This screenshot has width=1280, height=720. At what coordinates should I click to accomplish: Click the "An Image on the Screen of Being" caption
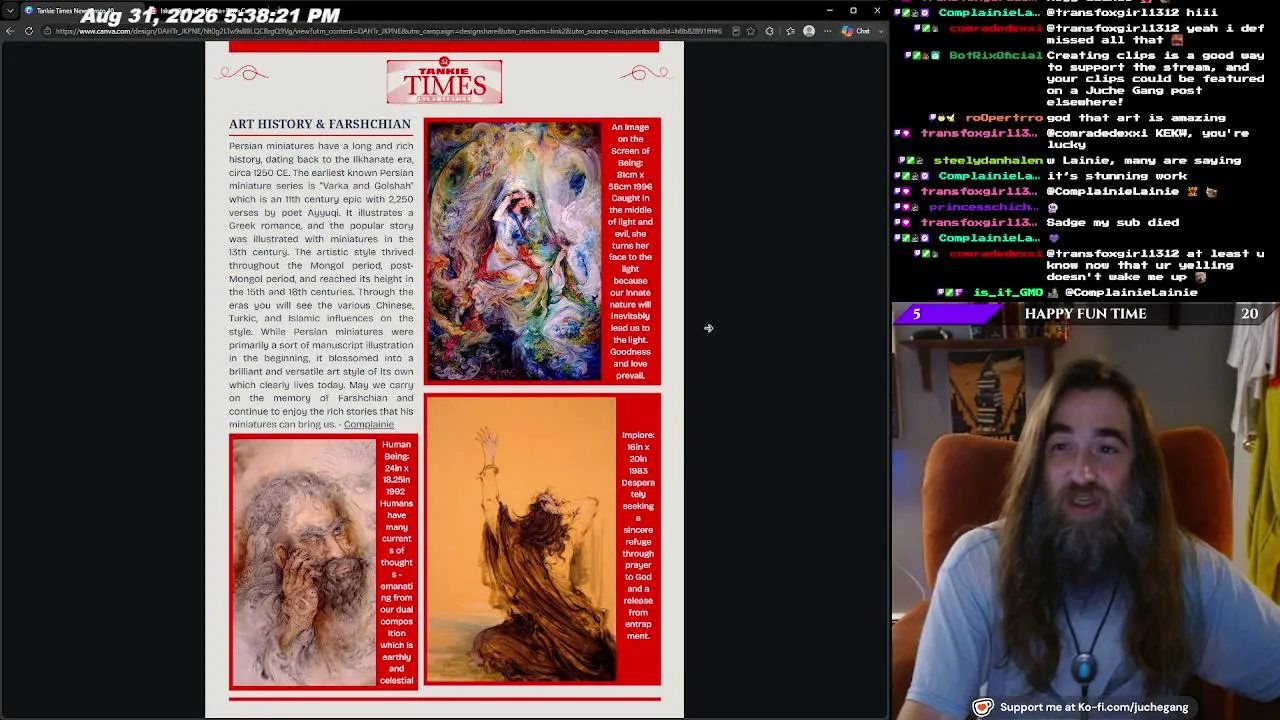[631, 252]
